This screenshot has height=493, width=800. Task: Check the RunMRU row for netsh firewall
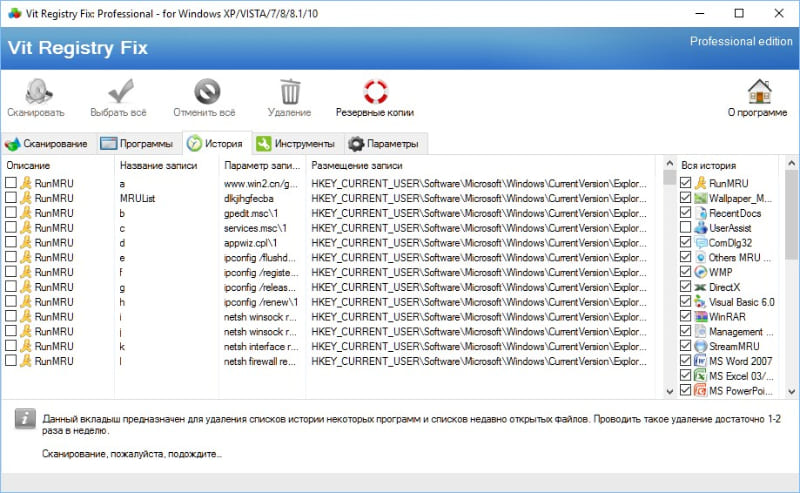tap(11, 360)
